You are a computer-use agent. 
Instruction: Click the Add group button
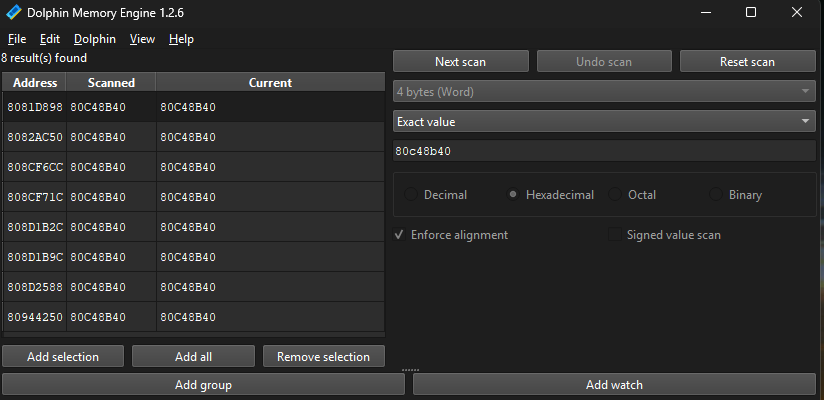tap(203, 385)
